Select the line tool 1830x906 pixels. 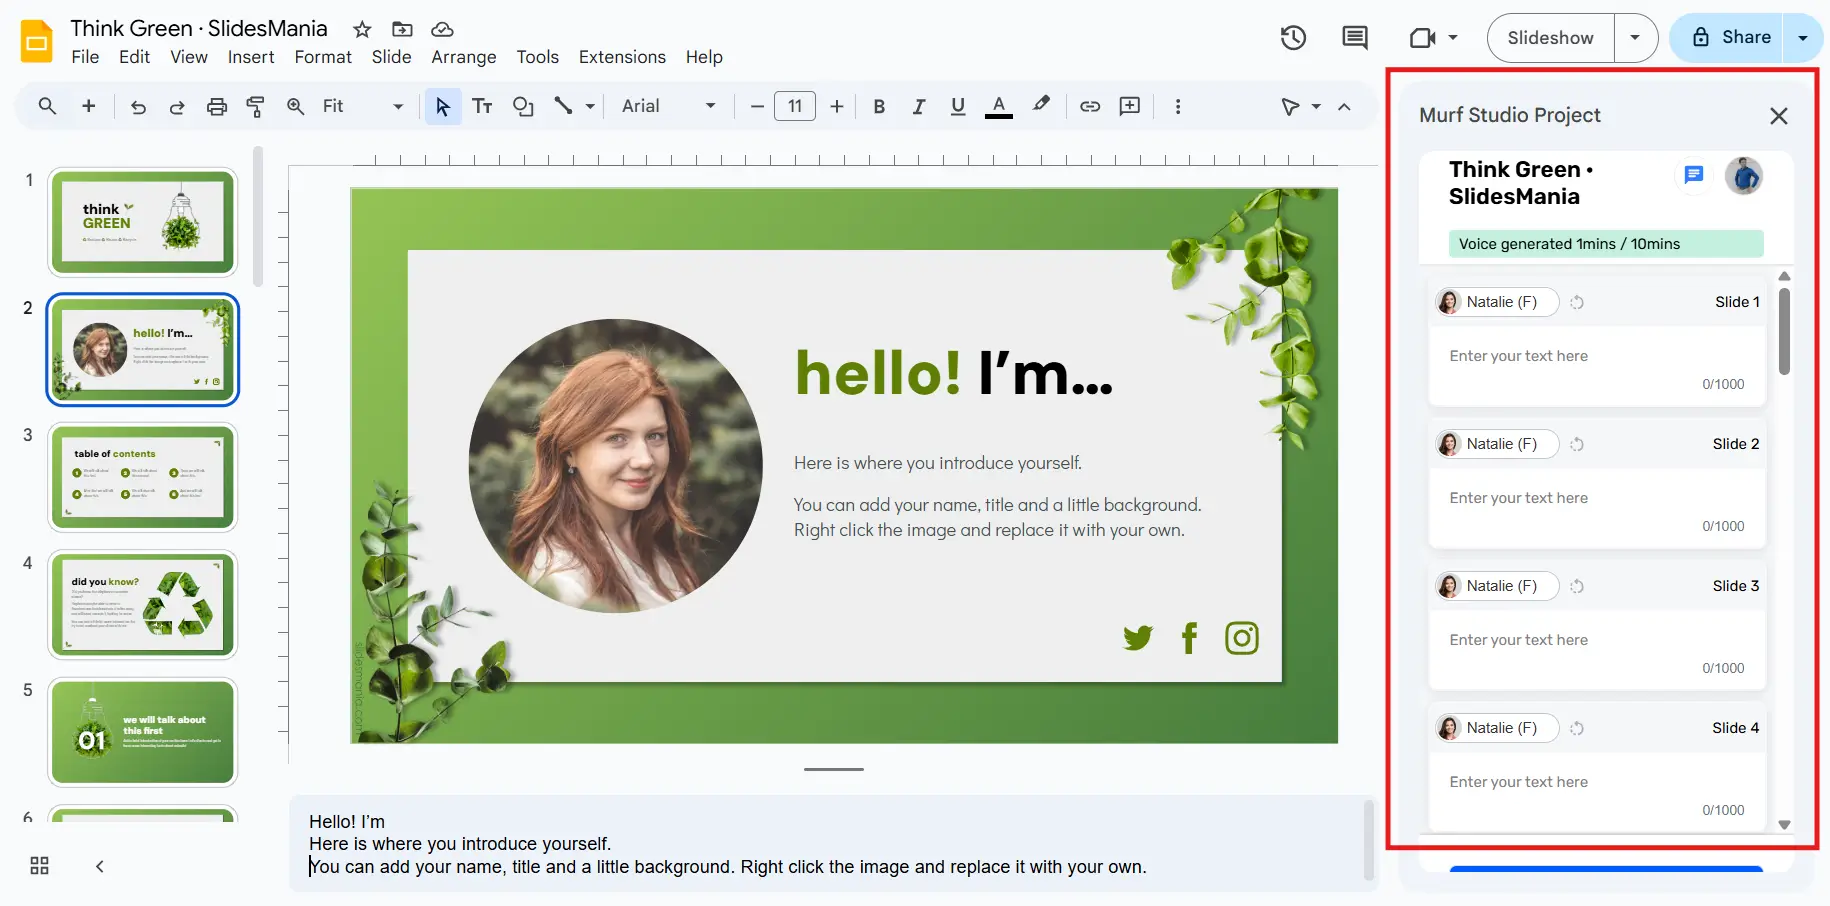pyautogui.click(x=564, y=106)
